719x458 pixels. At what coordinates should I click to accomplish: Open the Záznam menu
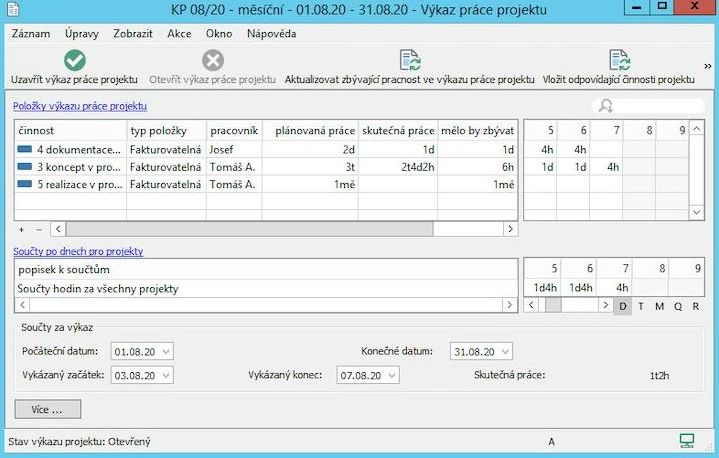click(x=30, y=33)
